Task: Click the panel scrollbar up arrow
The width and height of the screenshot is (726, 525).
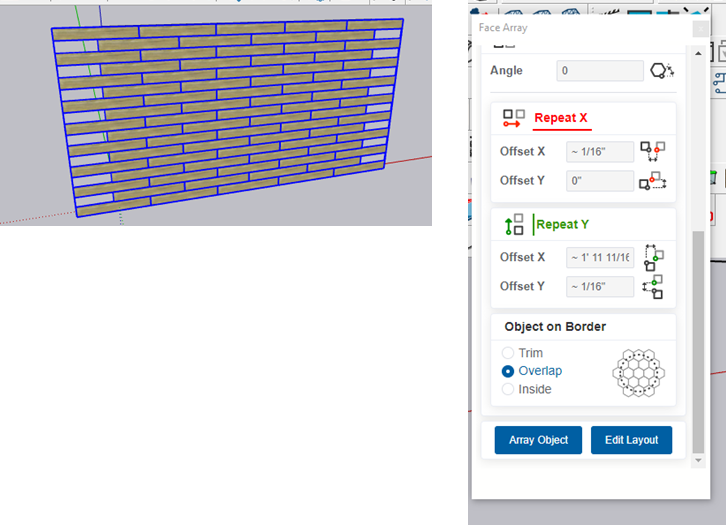Action: pyautogui.click(x=698, y=54)
